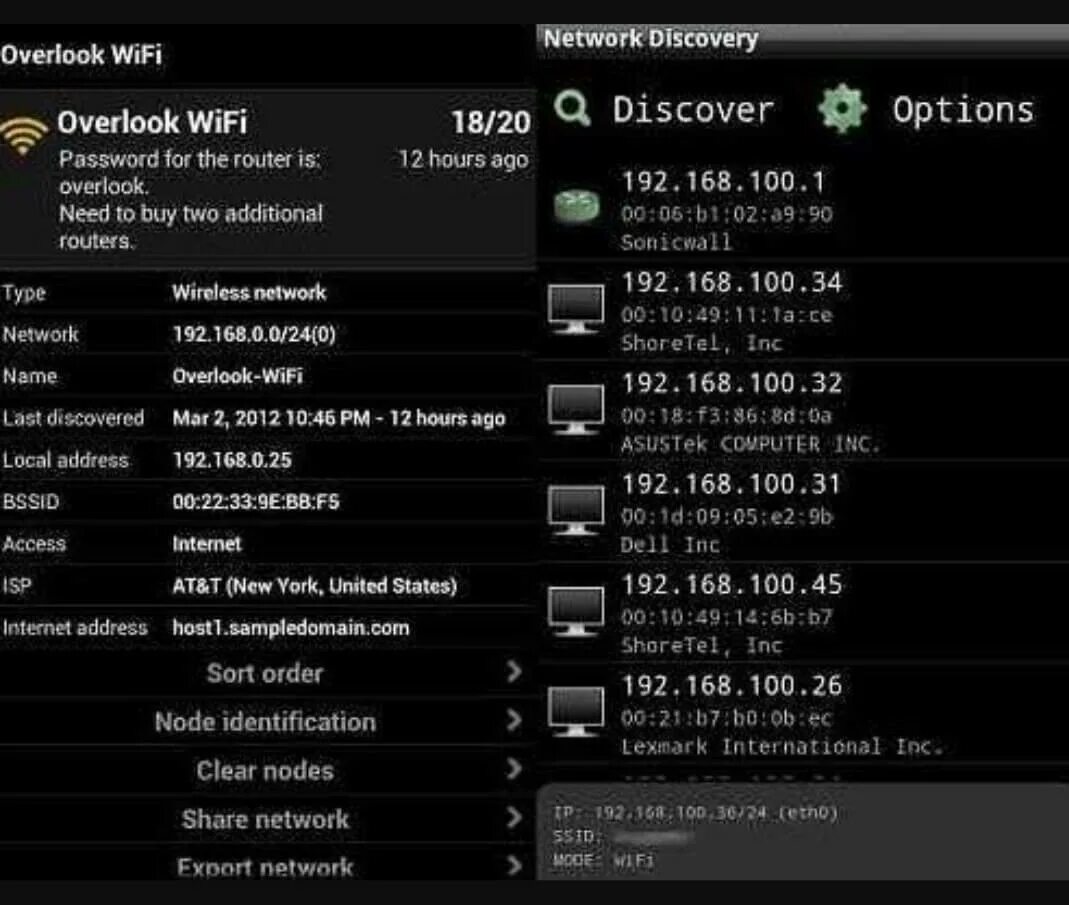
Task: Click the monitor icon for 192.168.100.26
Action: point(576,712)
